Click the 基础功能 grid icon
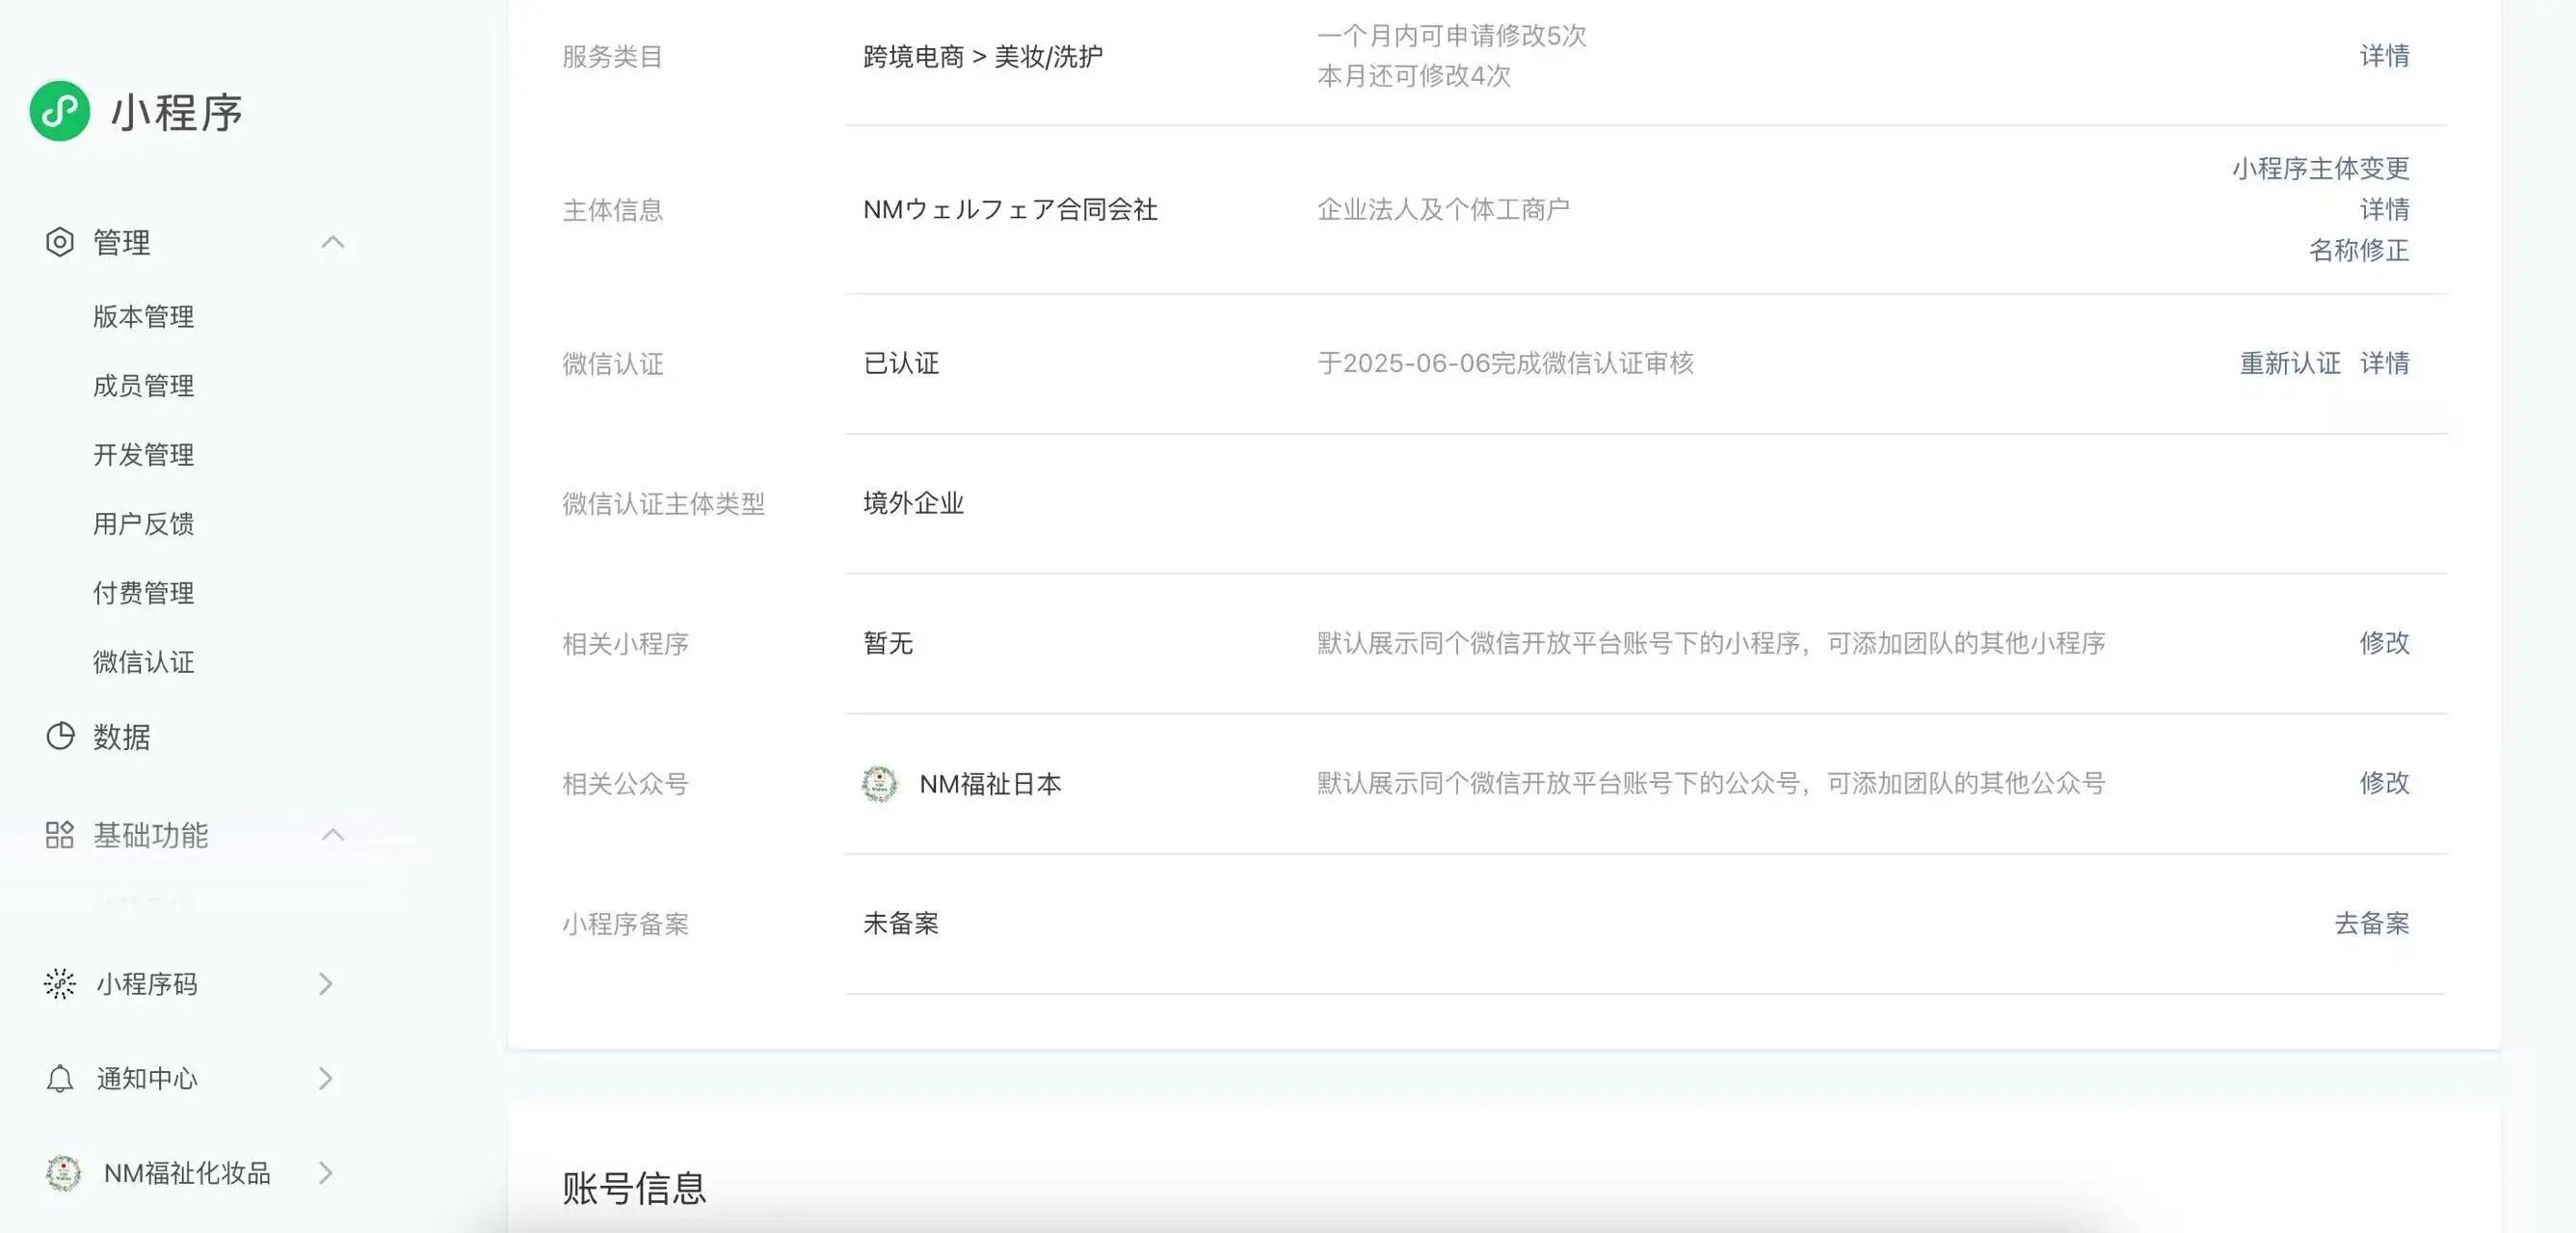This screenshot has width=2576, height=1233. 60,835
